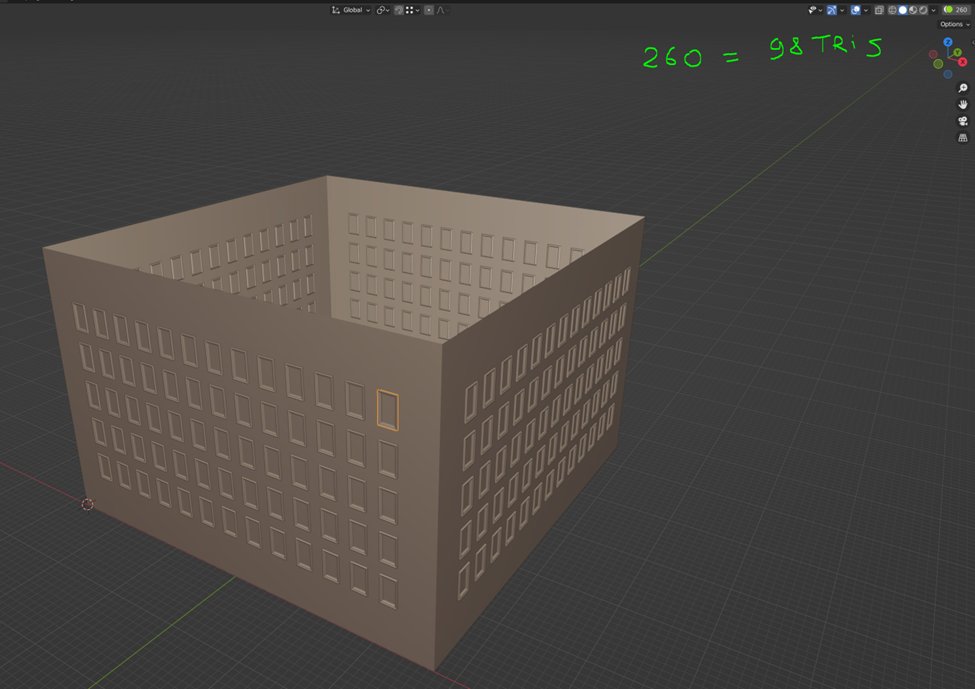
Task: Toggle the camera view icon
Action: (963, 121)
